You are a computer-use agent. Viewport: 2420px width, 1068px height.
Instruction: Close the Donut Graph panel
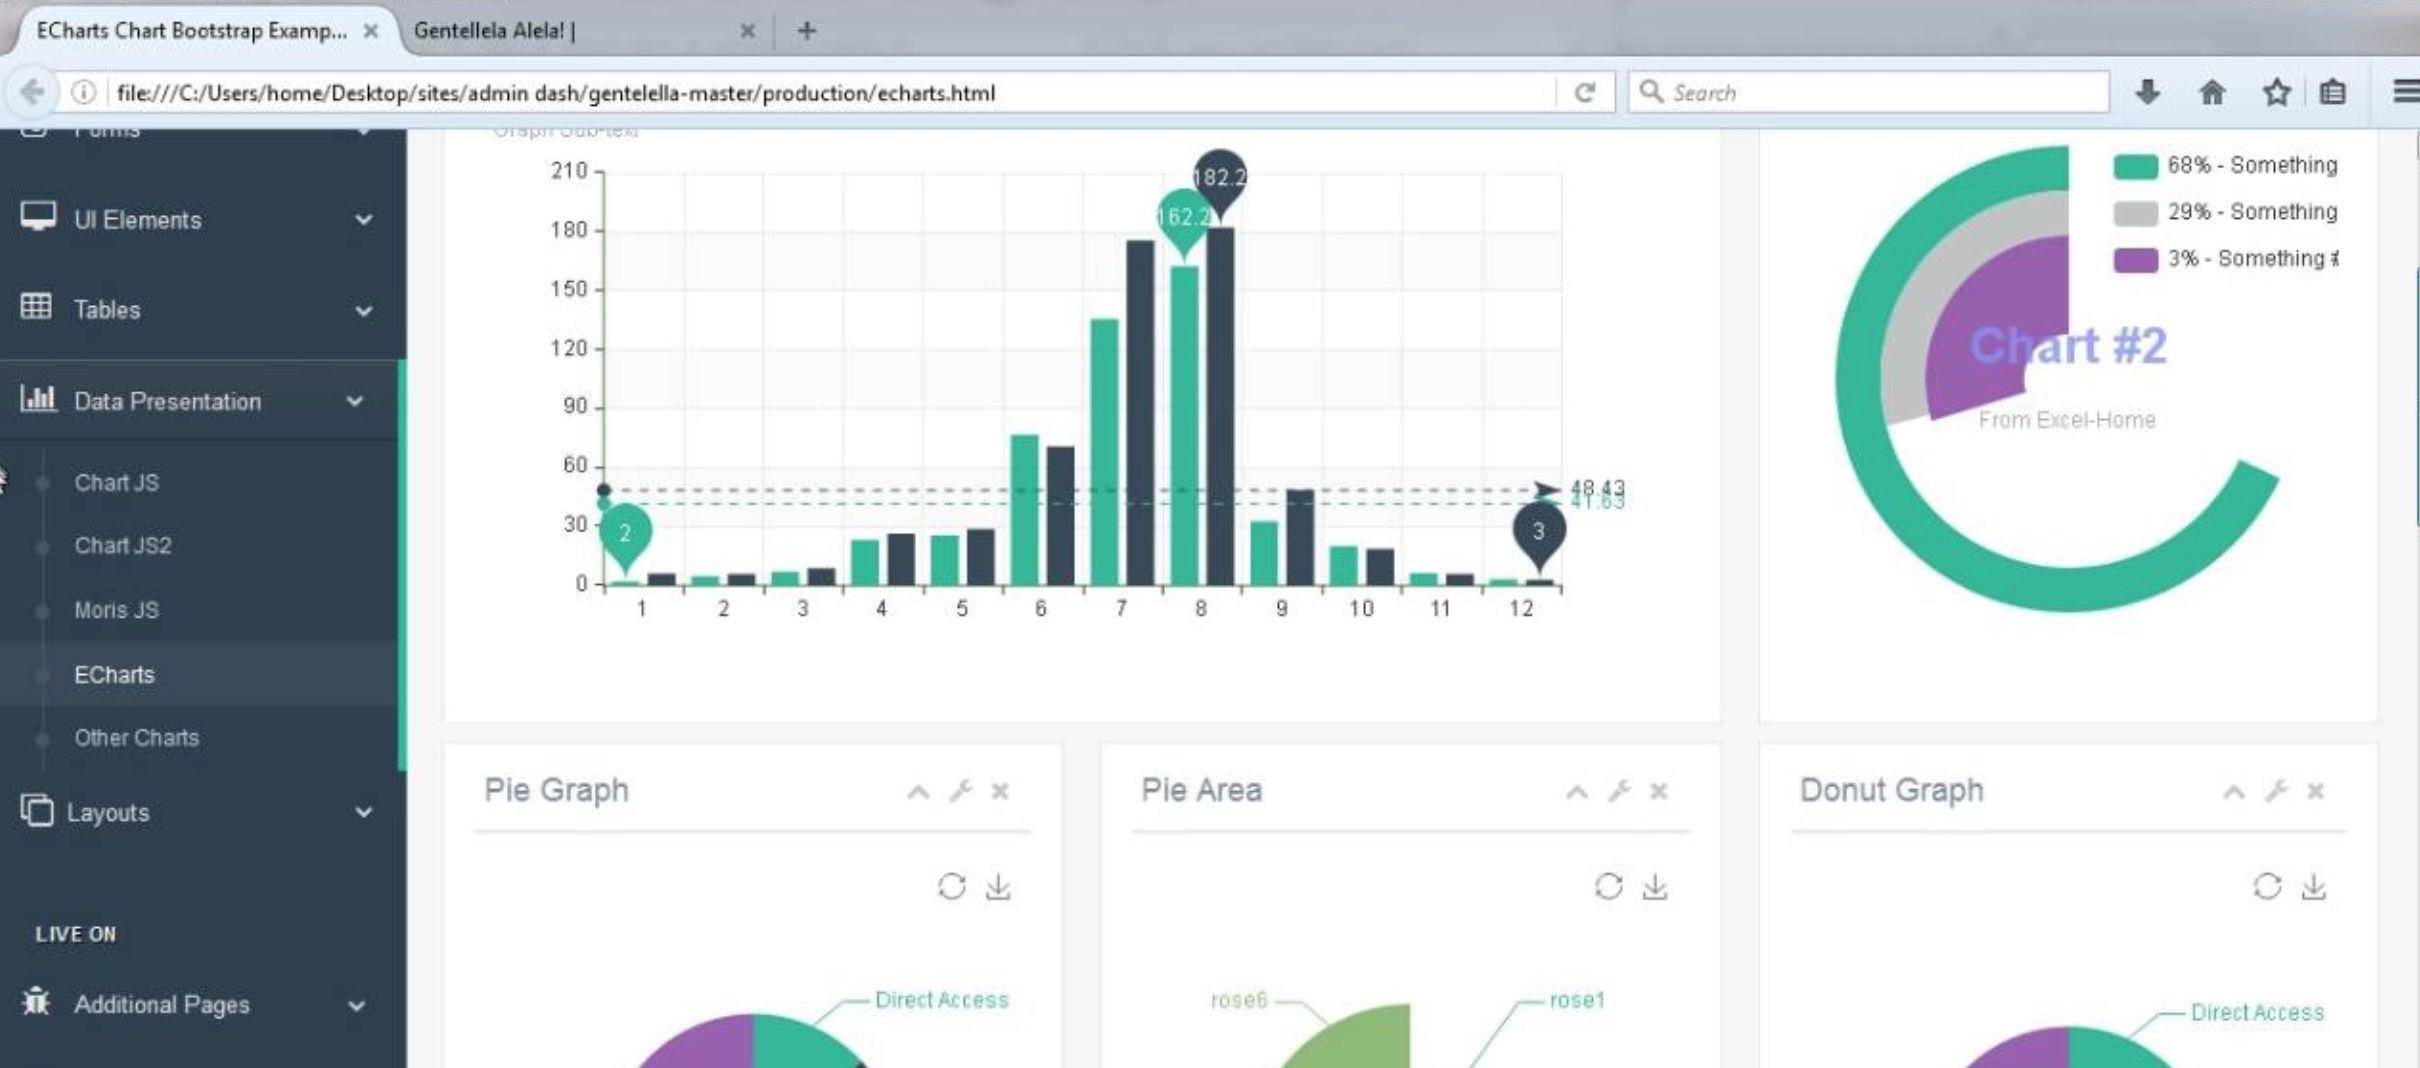coord(2315,791)
